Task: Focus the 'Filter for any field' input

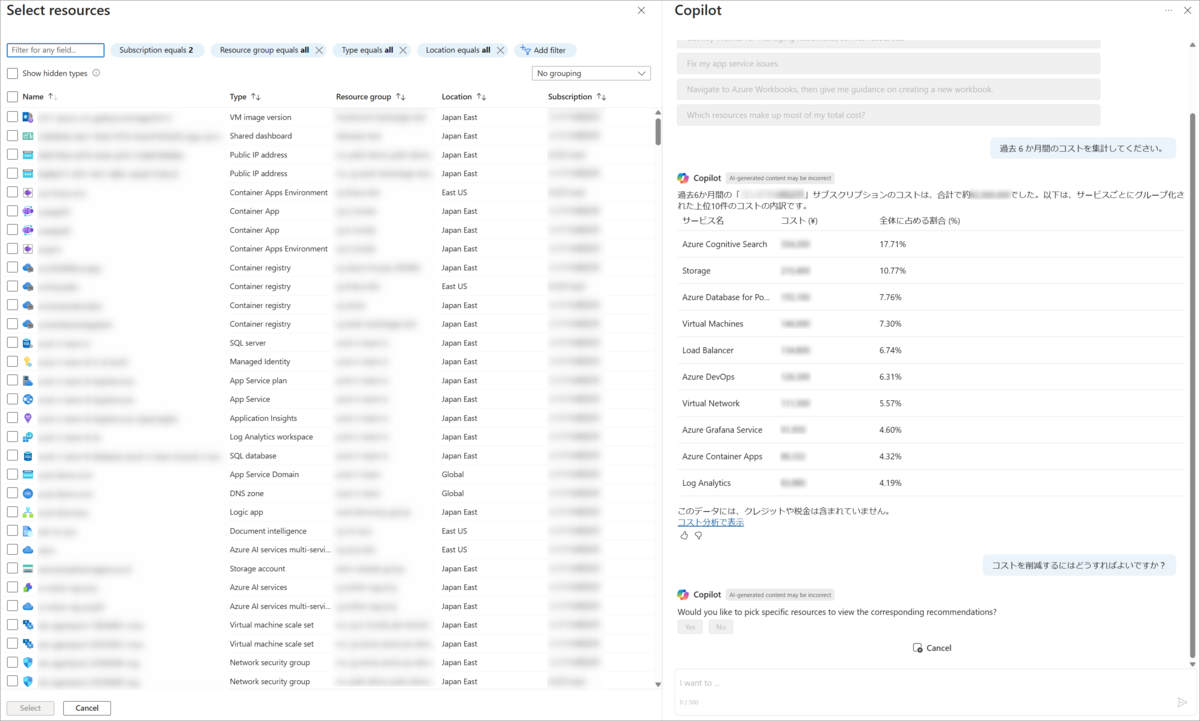Action: click(56, 50)
